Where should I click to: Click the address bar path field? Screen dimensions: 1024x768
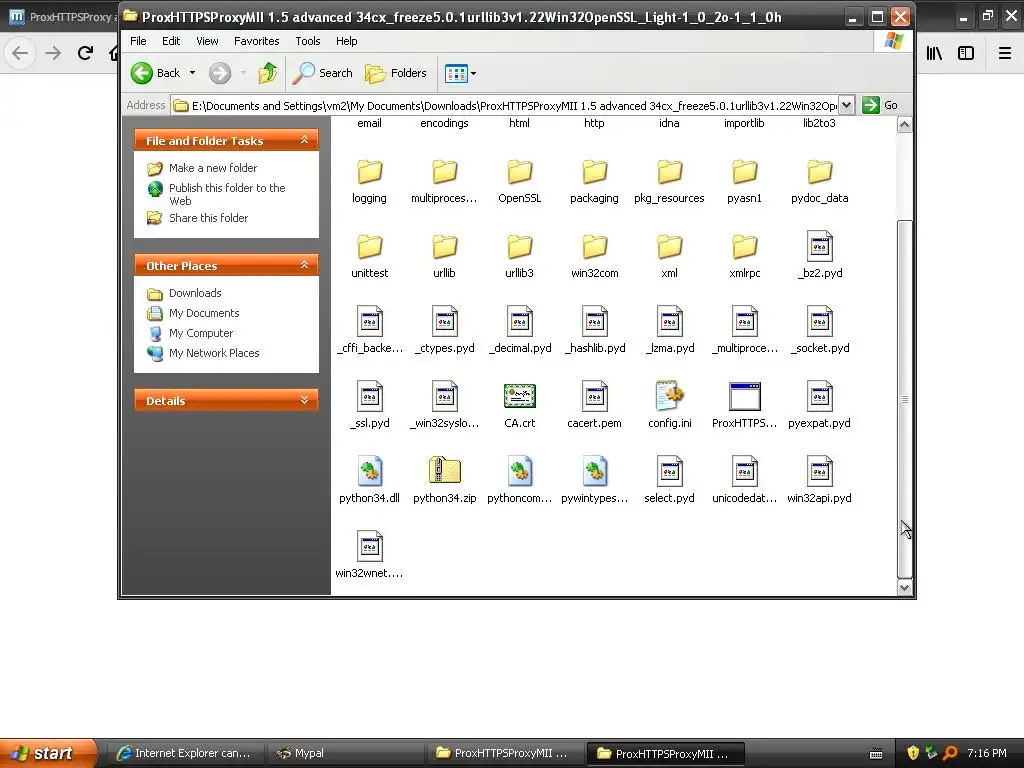point(504,105)
